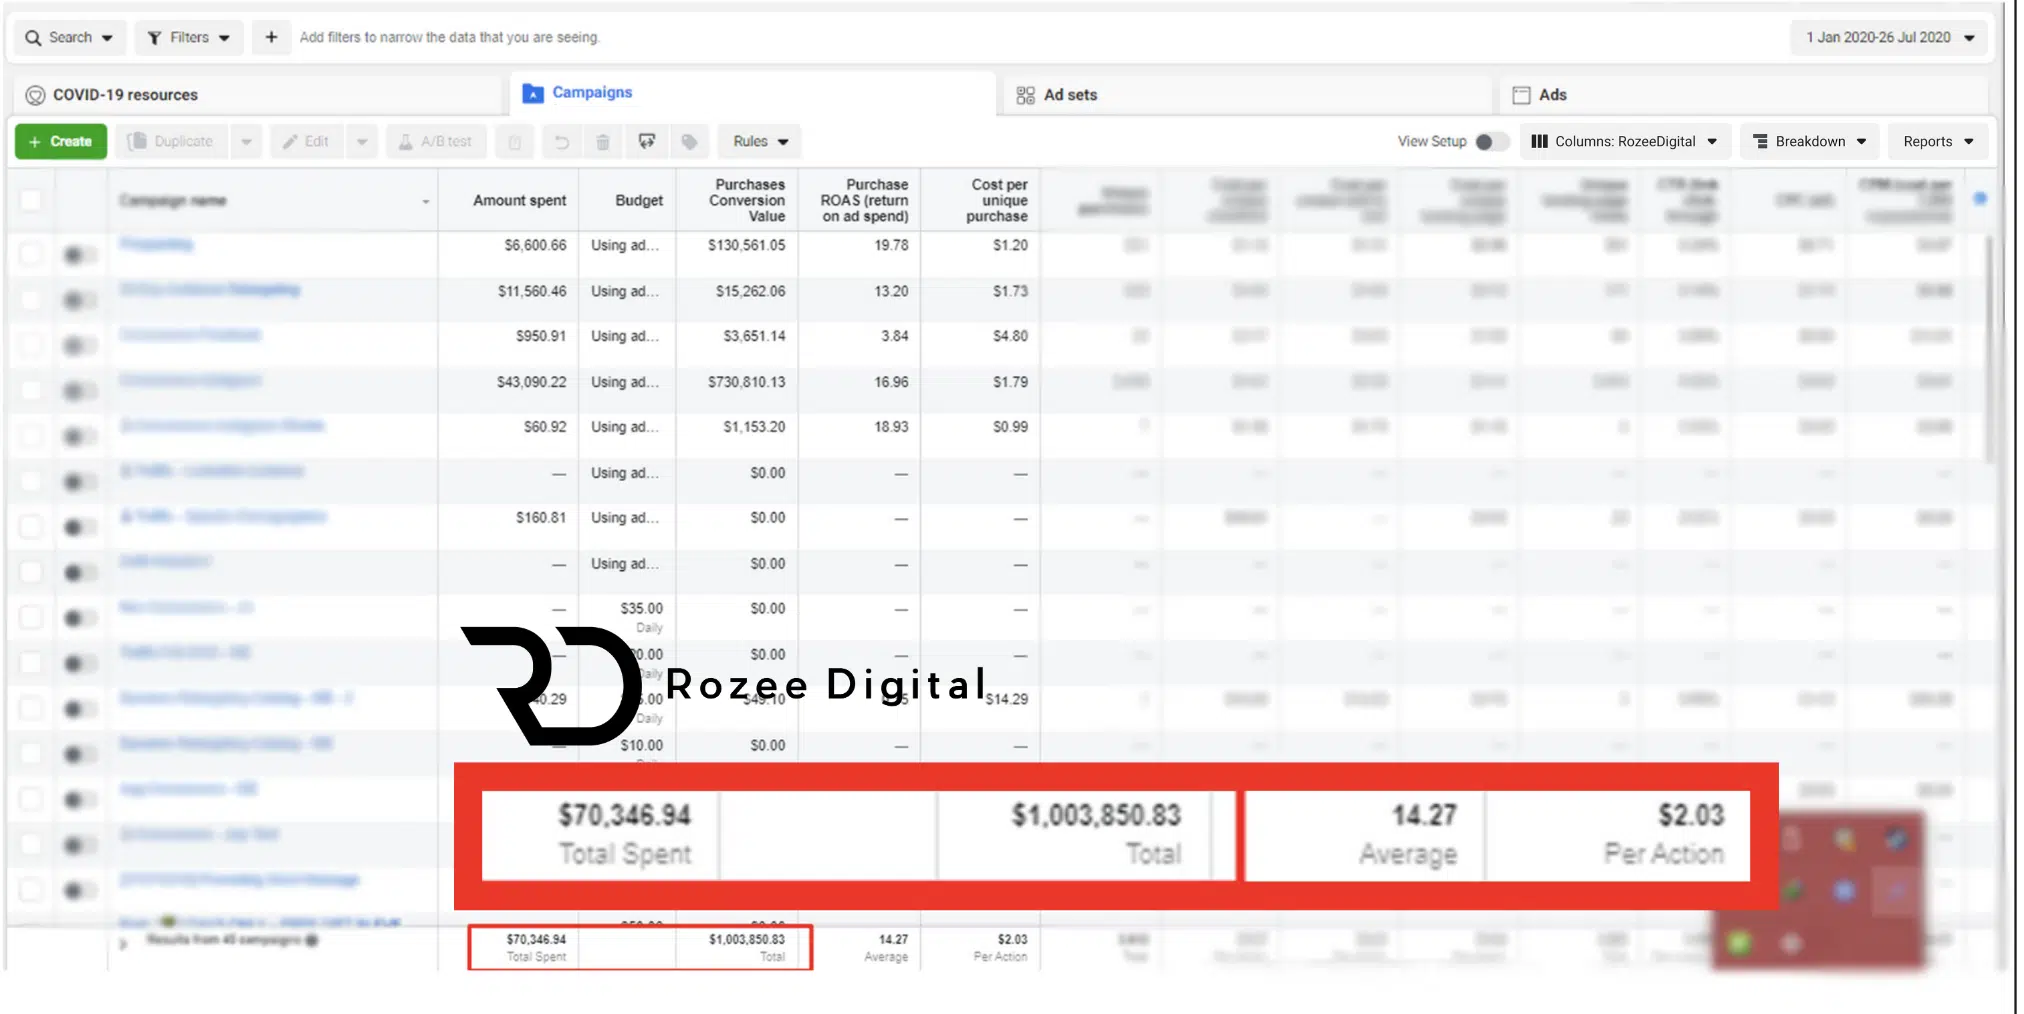
Task: Click info icon beside Results from campaigns
Action: (312, 940)
